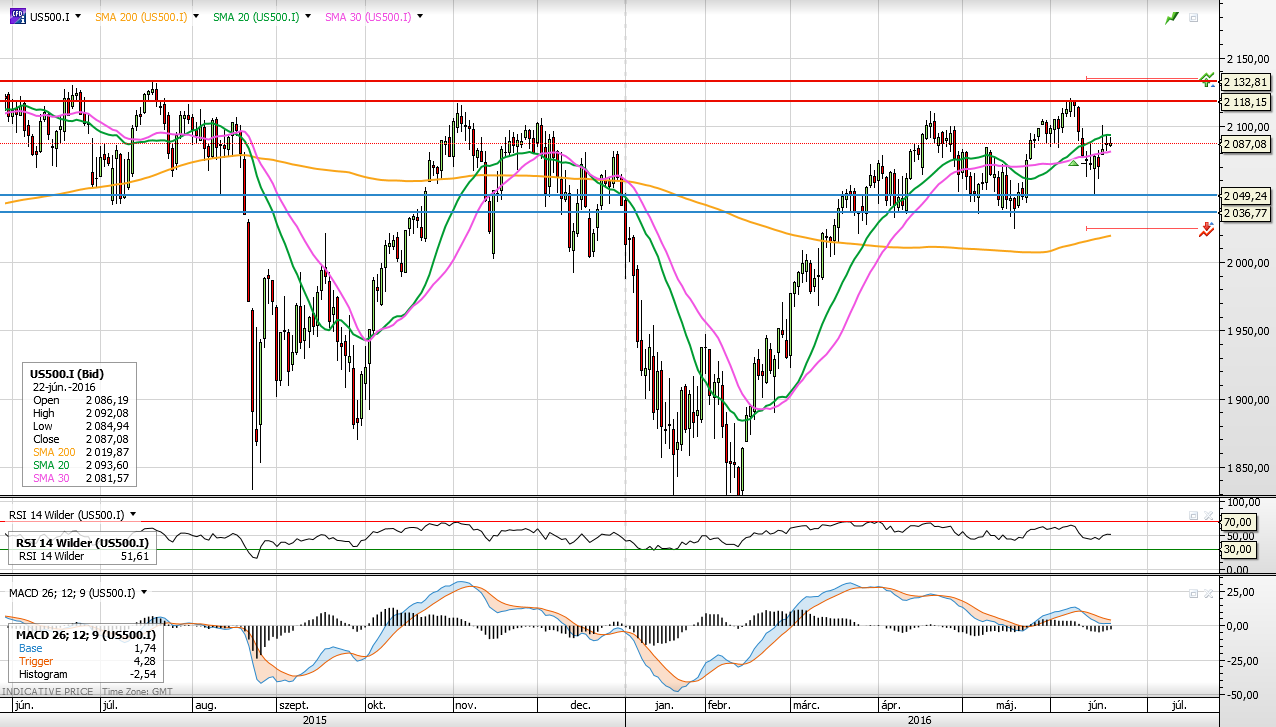Open the SMA 30 (US500.I) dropdown

[421, 17]
